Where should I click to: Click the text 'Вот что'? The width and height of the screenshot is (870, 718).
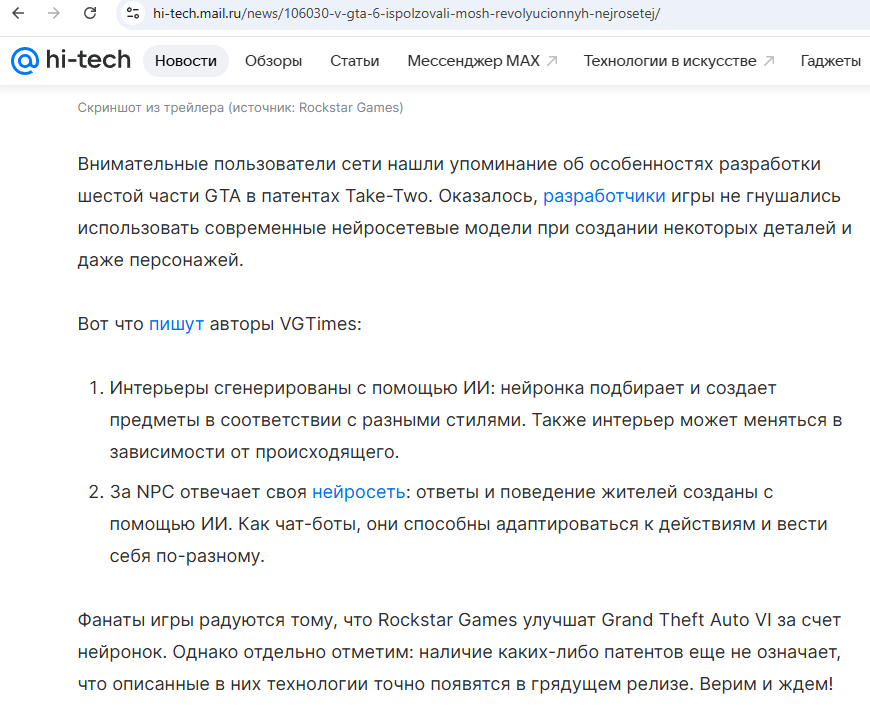click(x=110, y=323)
